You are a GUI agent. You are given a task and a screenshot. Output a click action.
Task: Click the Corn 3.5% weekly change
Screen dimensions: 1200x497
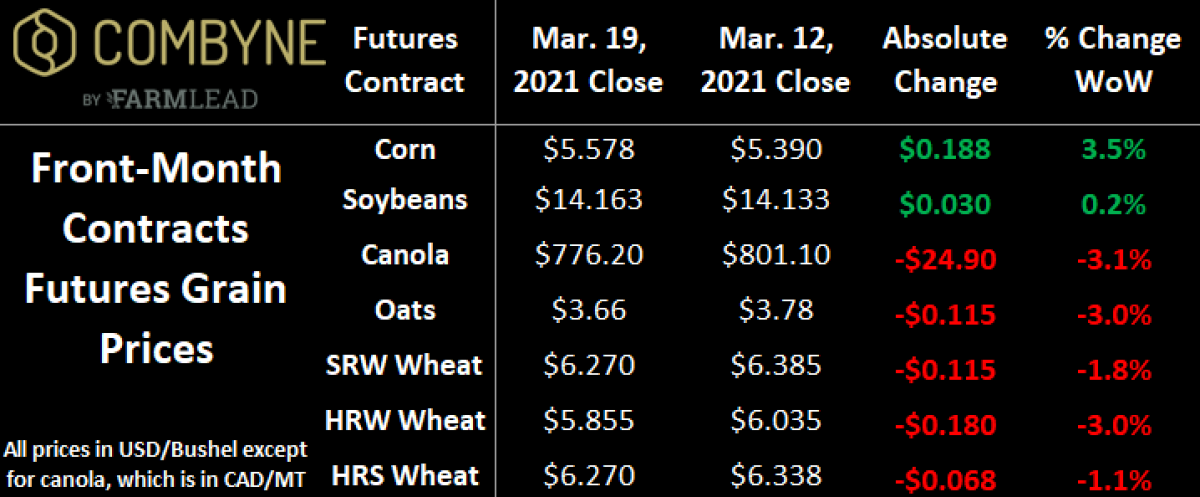(1112, 150)
